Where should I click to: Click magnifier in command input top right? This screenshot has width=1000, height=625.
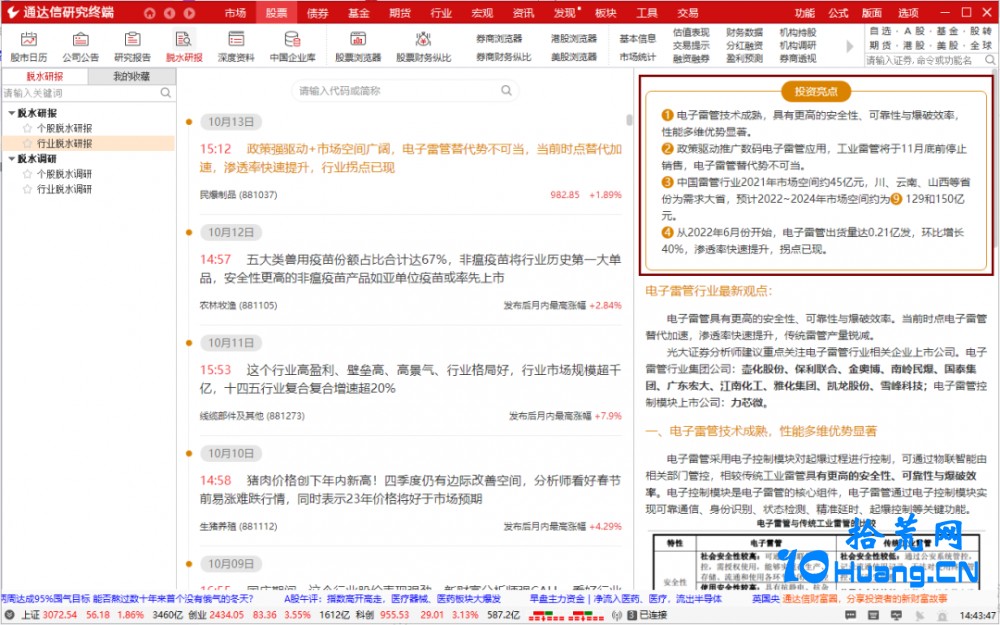coord(990,60)
